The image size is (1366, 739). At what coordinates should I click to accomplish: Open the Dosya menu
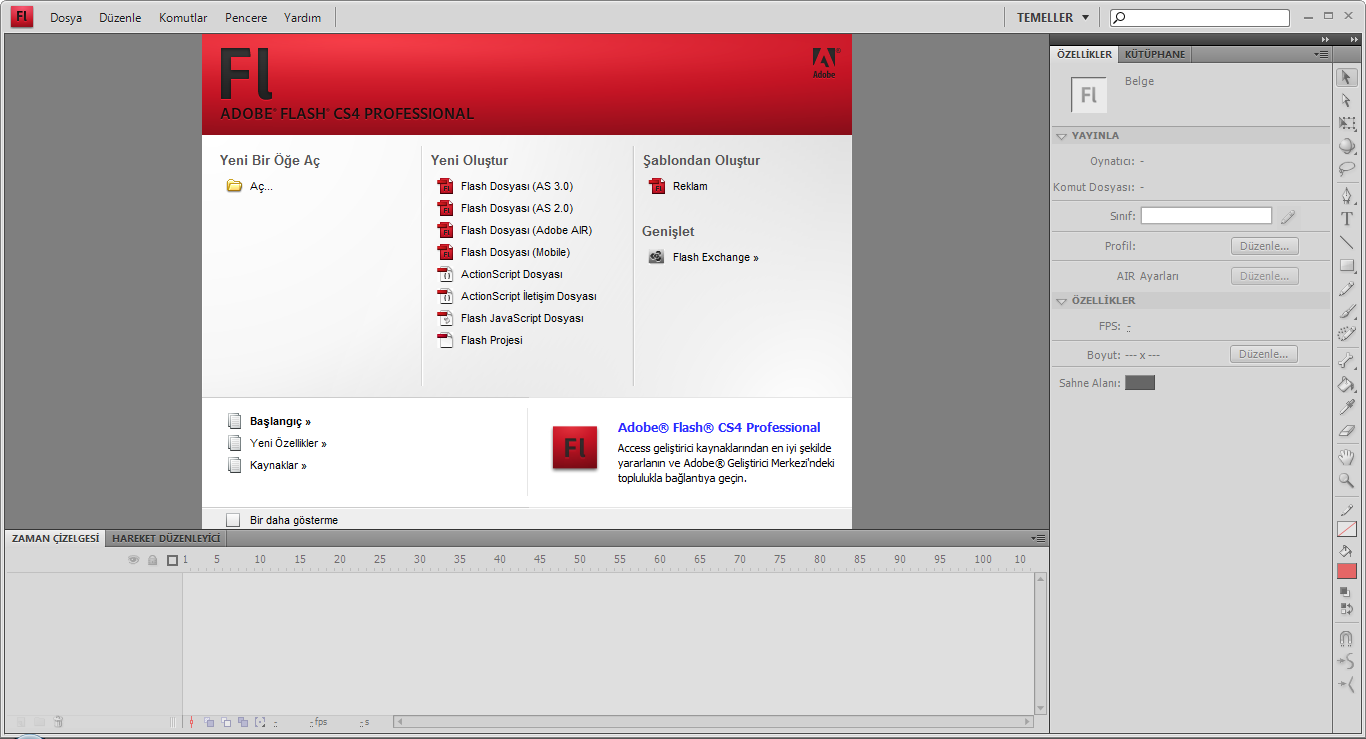coord(66,17)
